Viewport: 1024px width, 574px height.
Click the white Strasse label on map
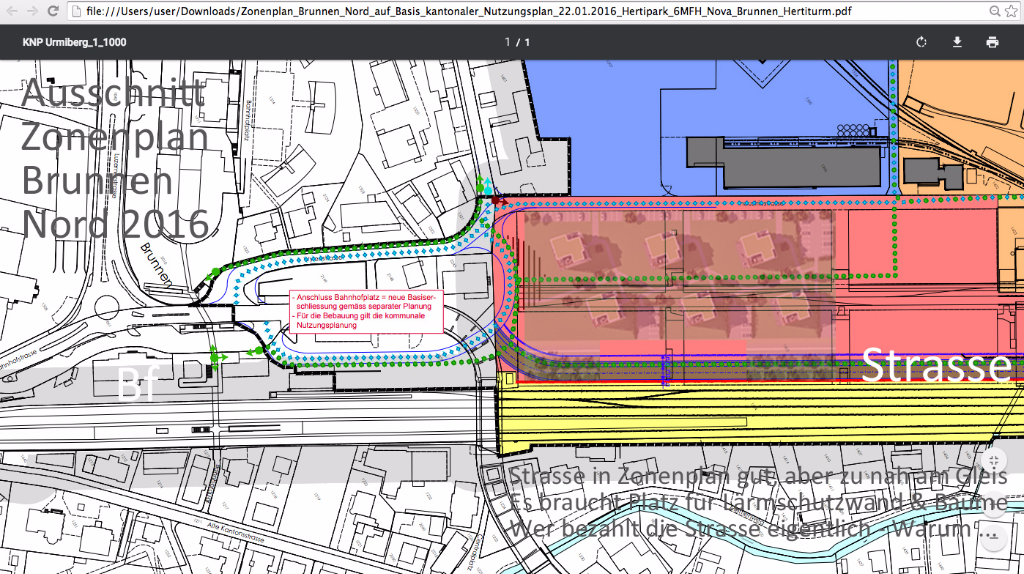pos(935,365)
